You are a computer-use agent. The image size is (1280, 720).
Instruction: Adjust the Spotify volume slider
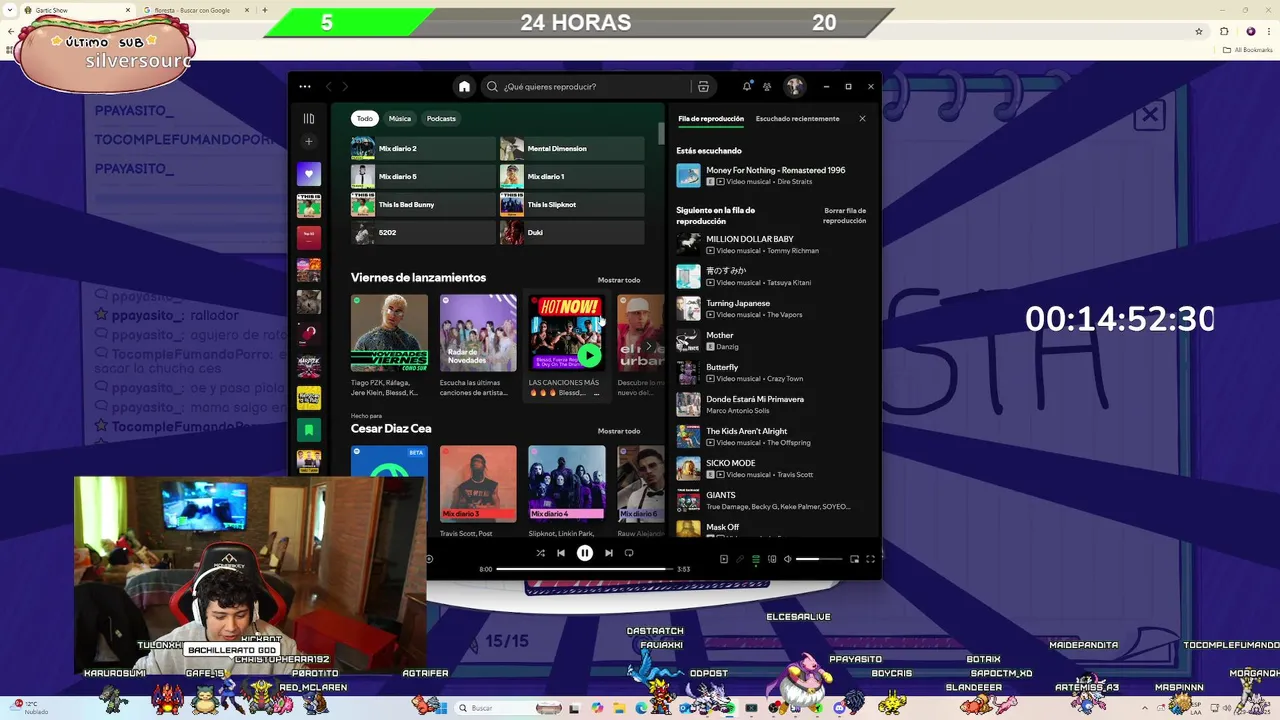tap(819, 559)
